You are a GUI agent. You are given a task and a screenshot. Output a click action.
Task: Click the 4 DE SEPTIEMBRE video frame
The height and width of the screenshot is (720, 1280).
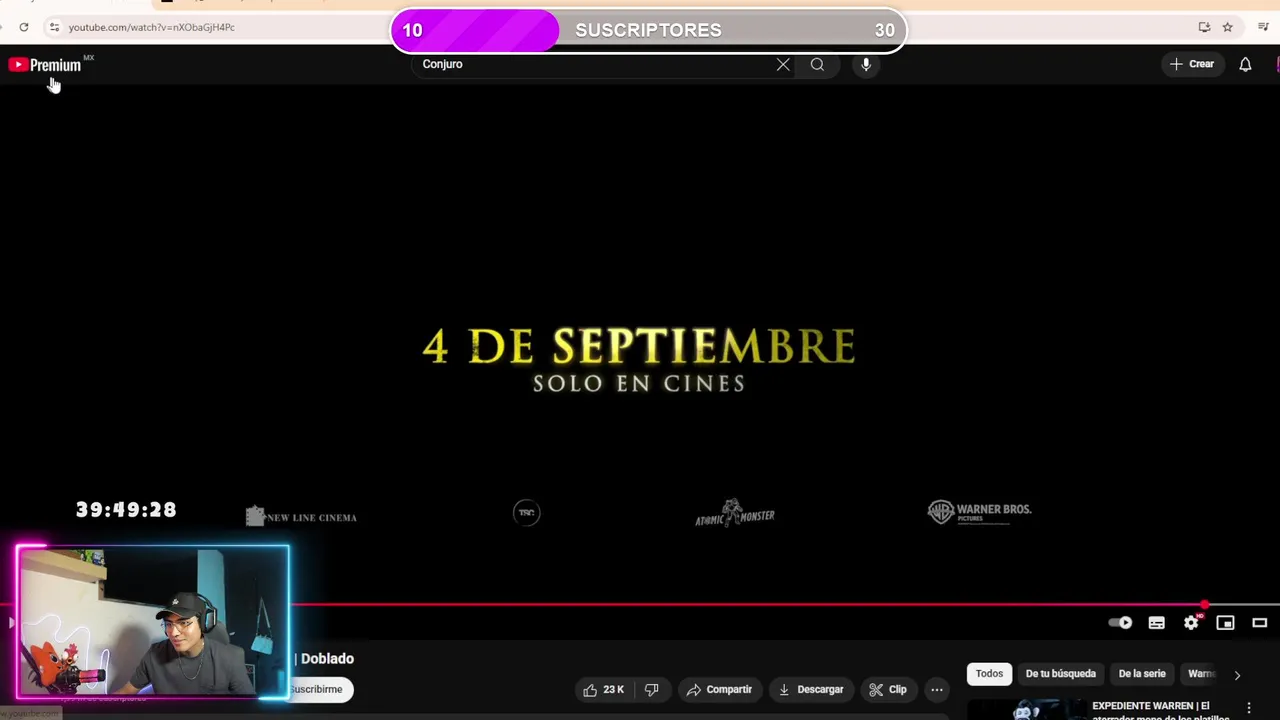640,345
